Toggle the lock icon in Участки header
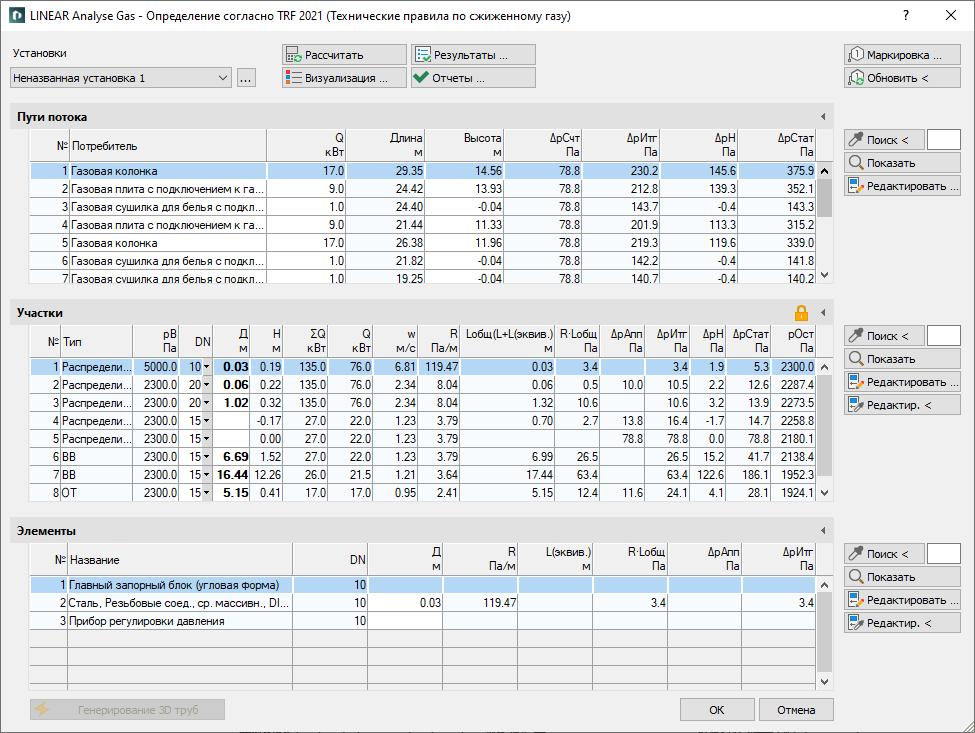975x733 pixels. click(x=802, y=312)
